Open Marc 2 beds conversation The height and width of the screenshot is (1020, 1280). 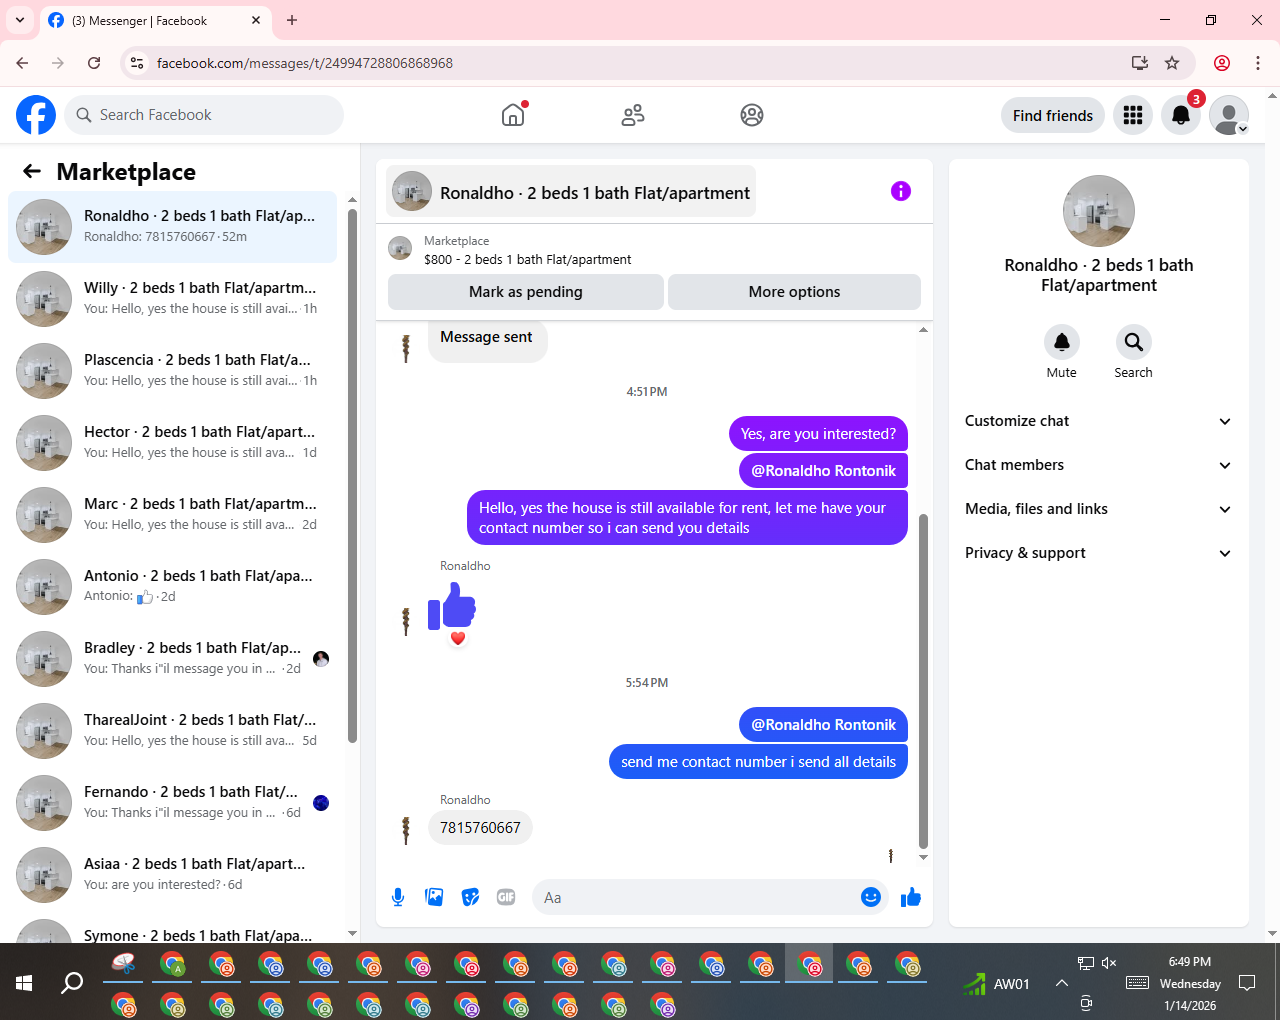click(173, 514)
